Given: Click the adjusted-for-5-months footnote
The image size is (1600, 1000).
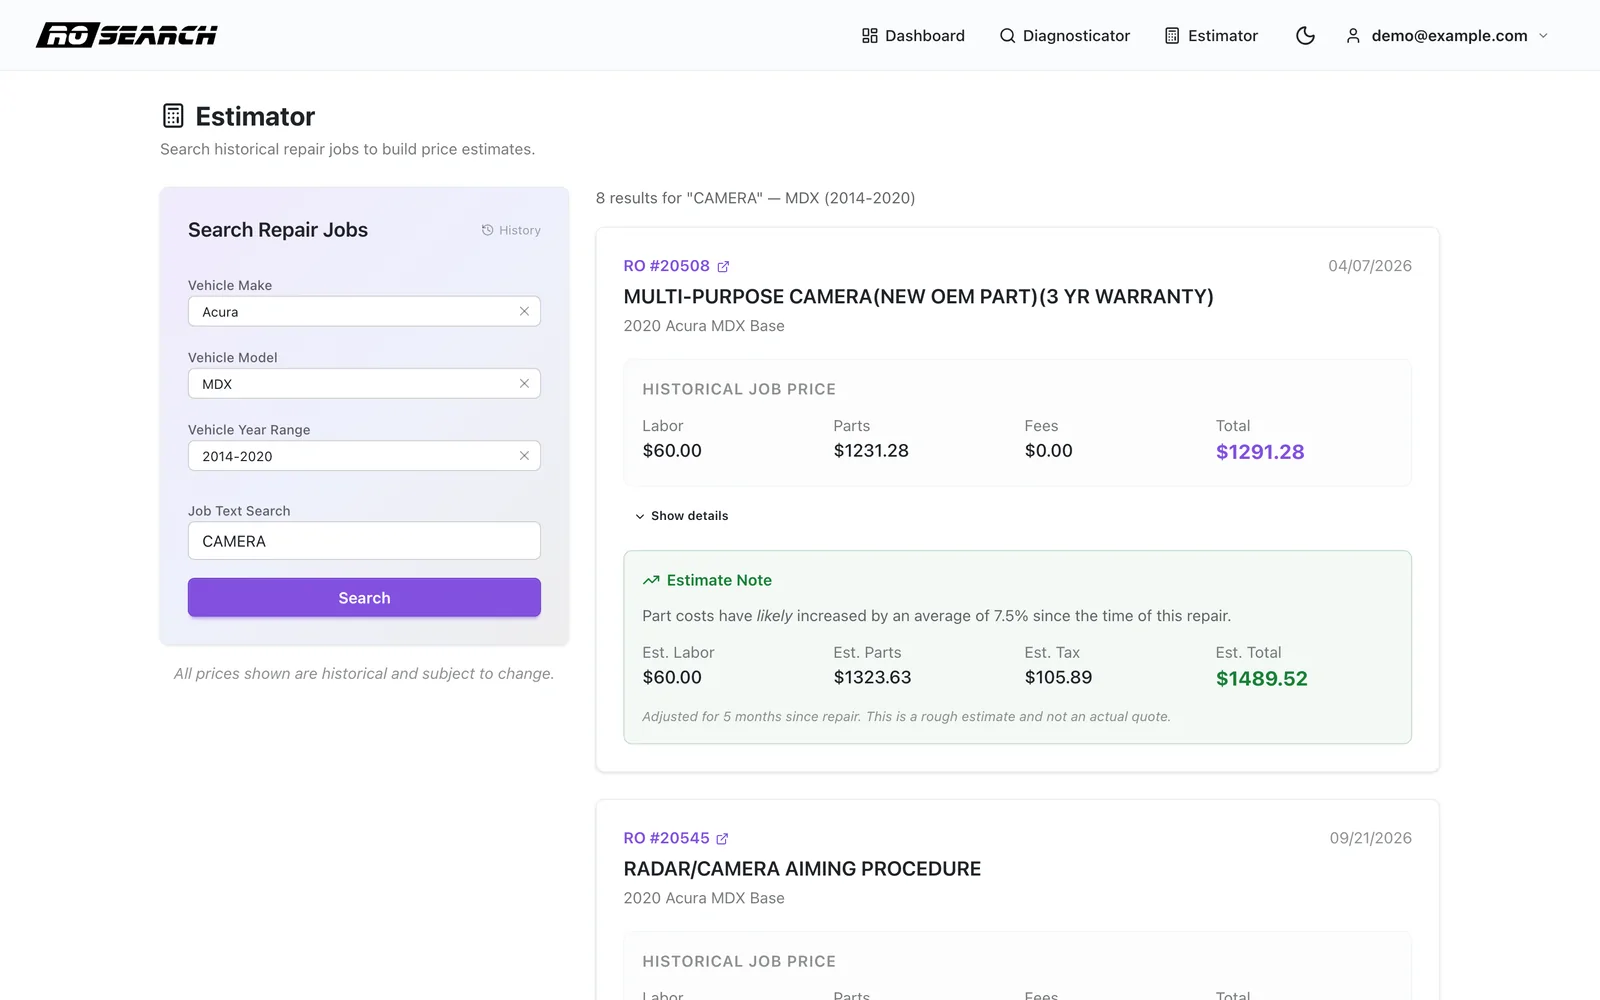Looking at the screenshot, I should coord(906,717).
